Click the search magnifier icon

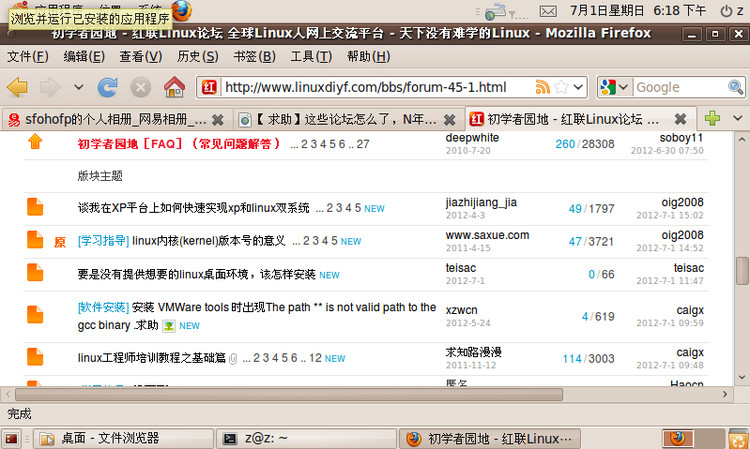(x=735, y=87)
